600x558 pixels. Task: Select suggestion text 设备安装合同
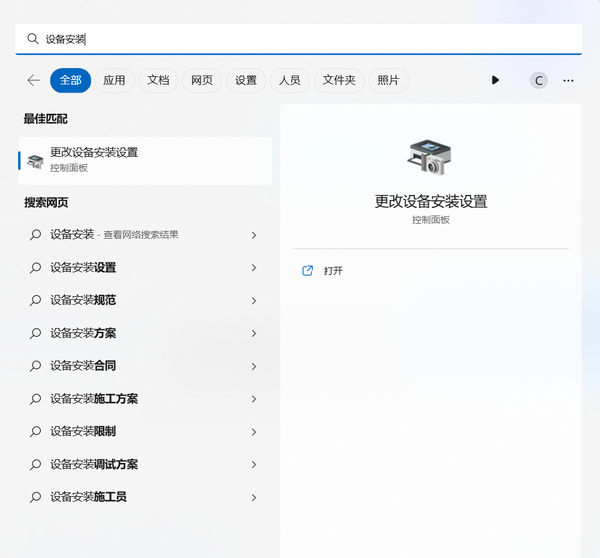pos(83,366)
